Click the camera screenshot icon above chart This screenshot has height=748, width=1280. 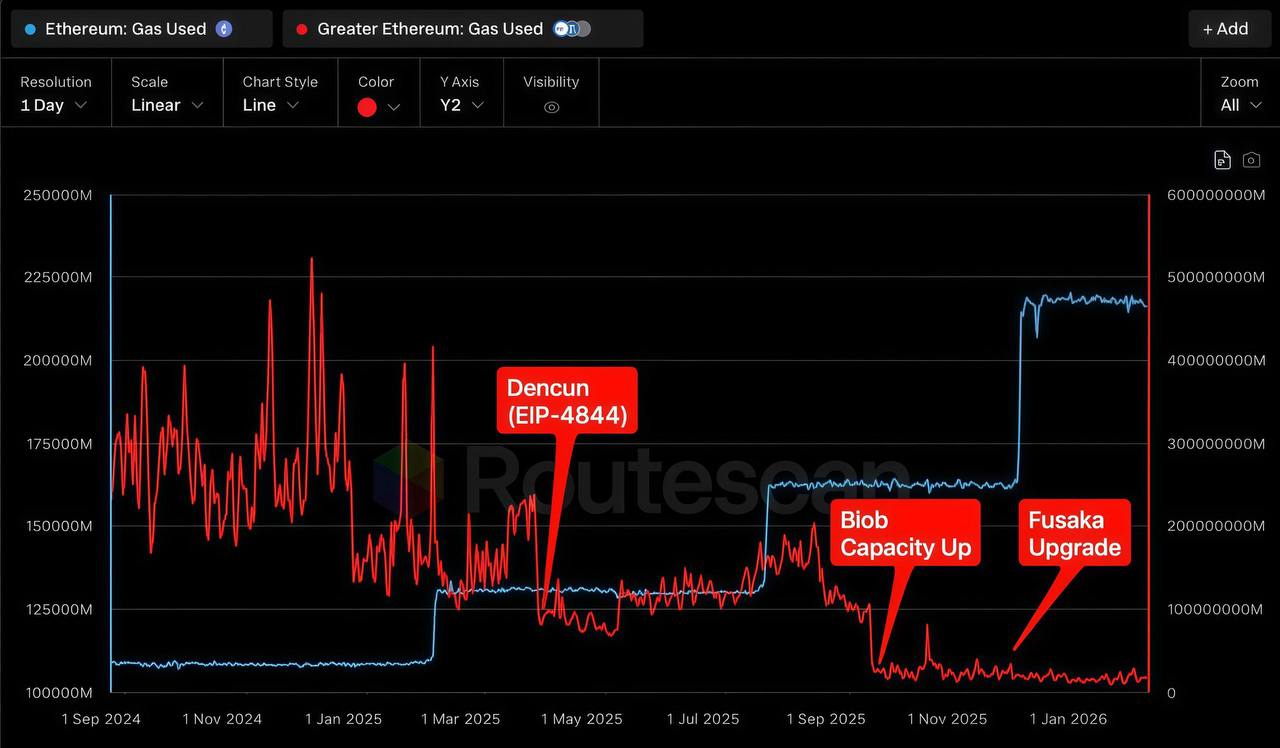[x=1251, y=160]
